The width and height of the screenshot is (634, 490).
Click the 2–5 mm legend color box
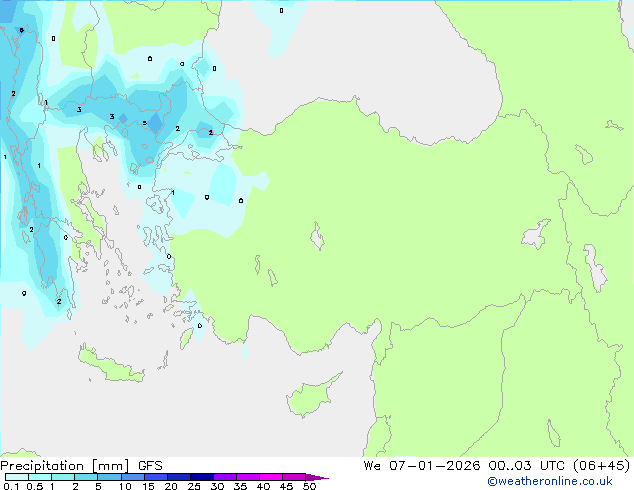86,477
